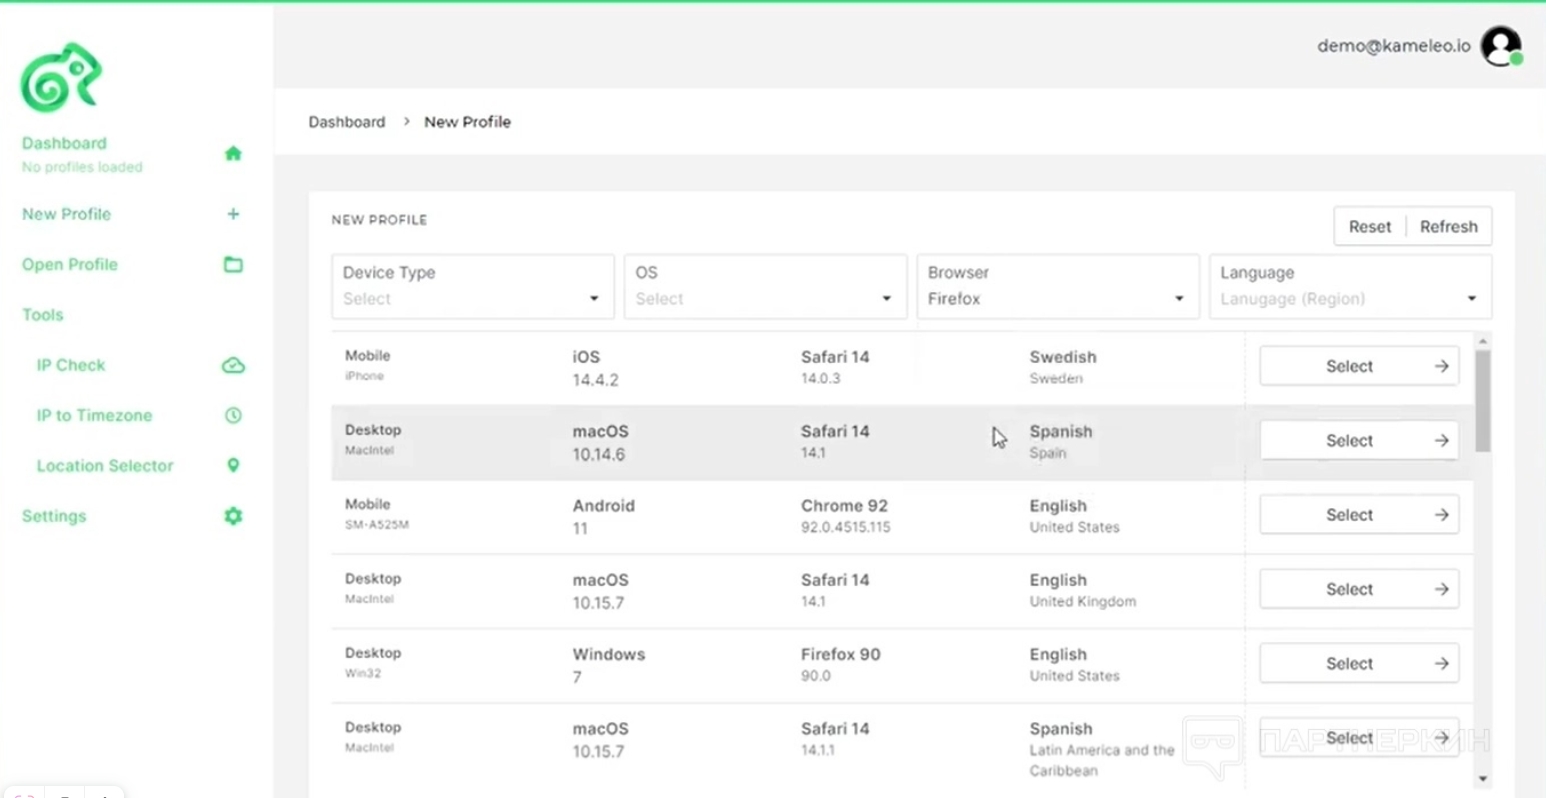The image size is (1546, 798).
Task: Click the Swedish Sweden language cell
Action: [1063, 367]
